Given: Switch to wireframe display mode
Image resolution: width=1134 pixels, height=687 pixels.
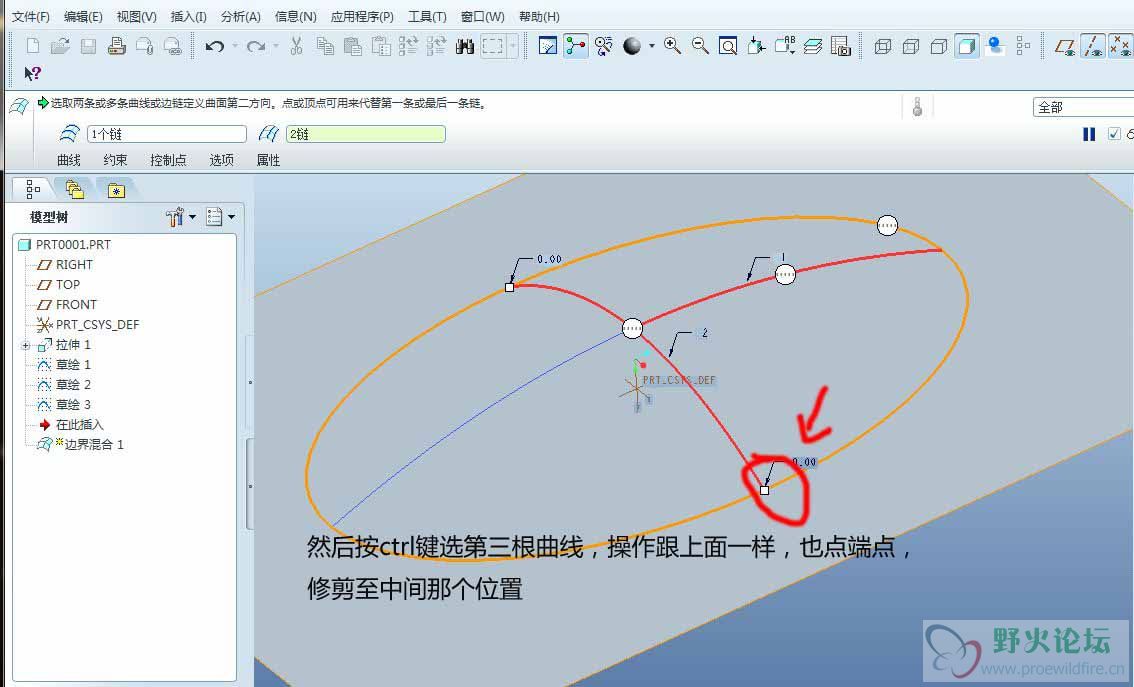Looking at the screenshot, I should pos(882,47).
